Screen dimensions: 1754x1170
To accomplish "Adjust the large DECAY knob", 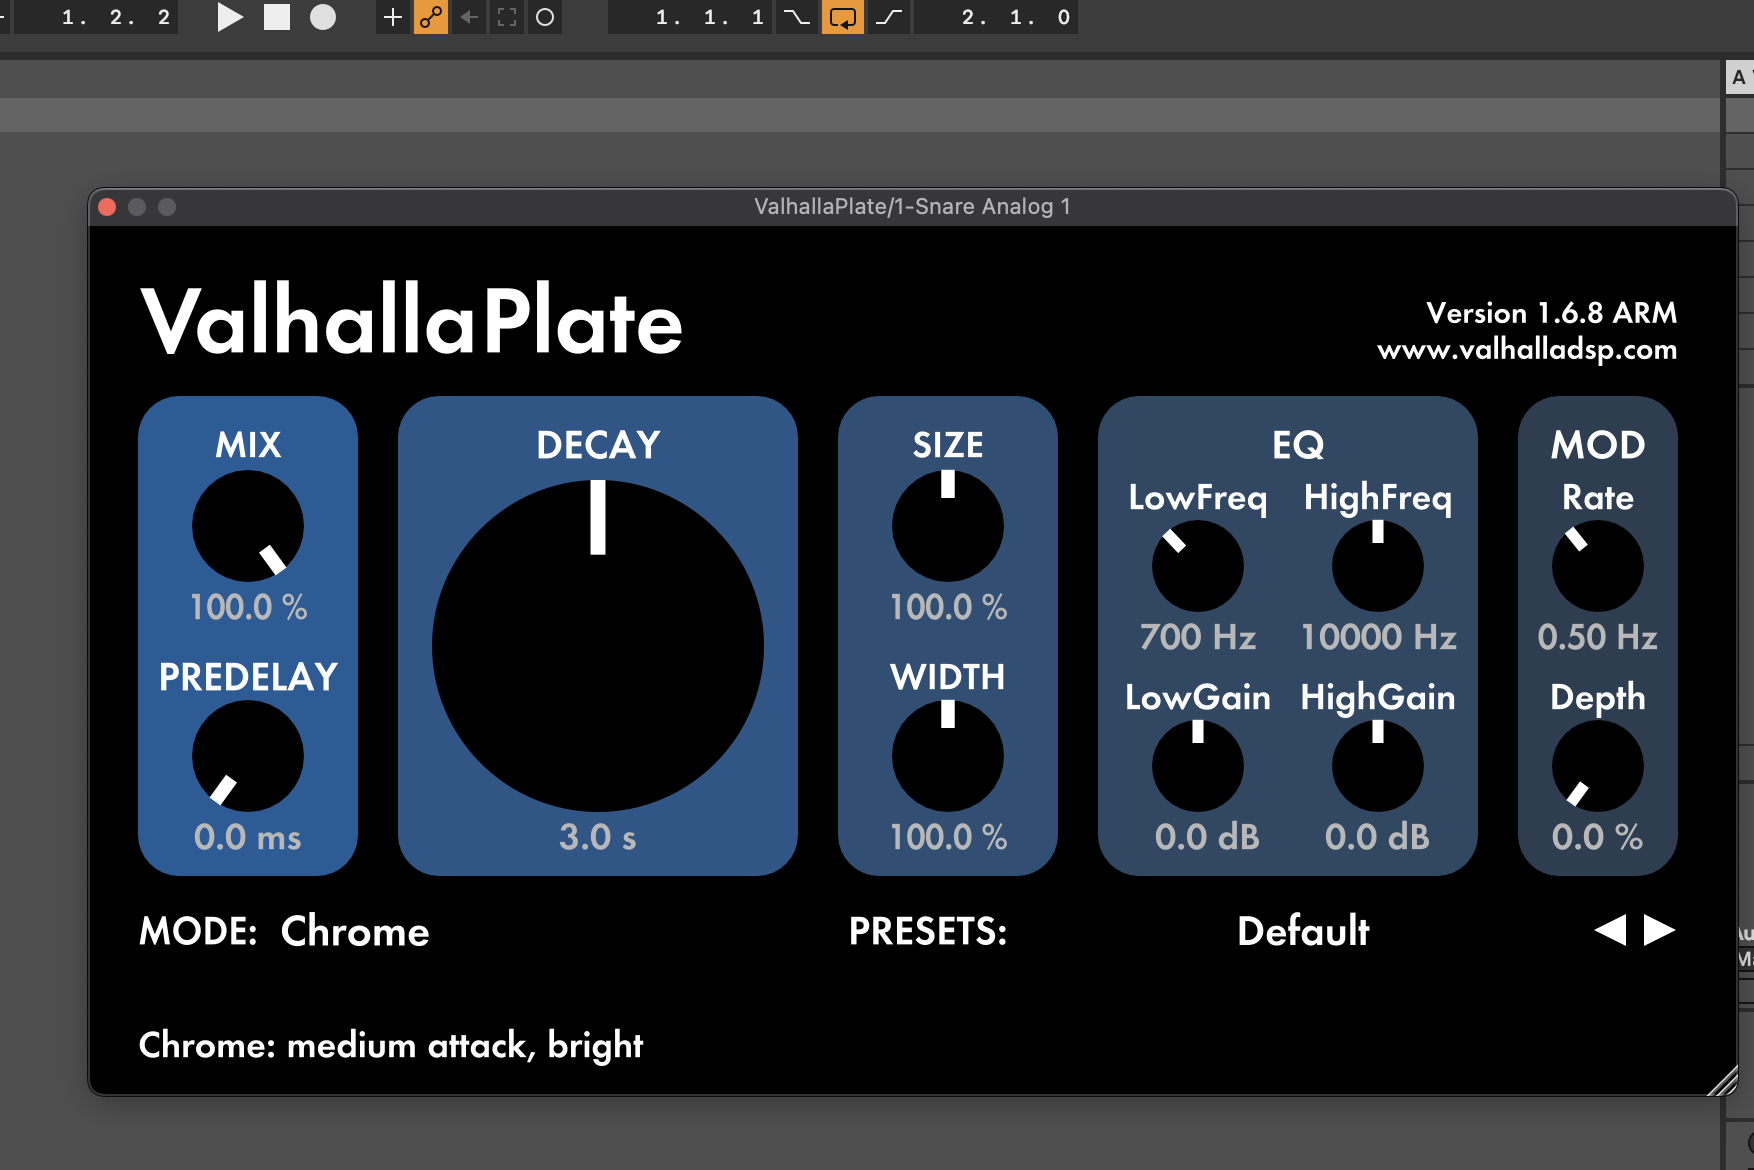I will (x=597, y=647).
